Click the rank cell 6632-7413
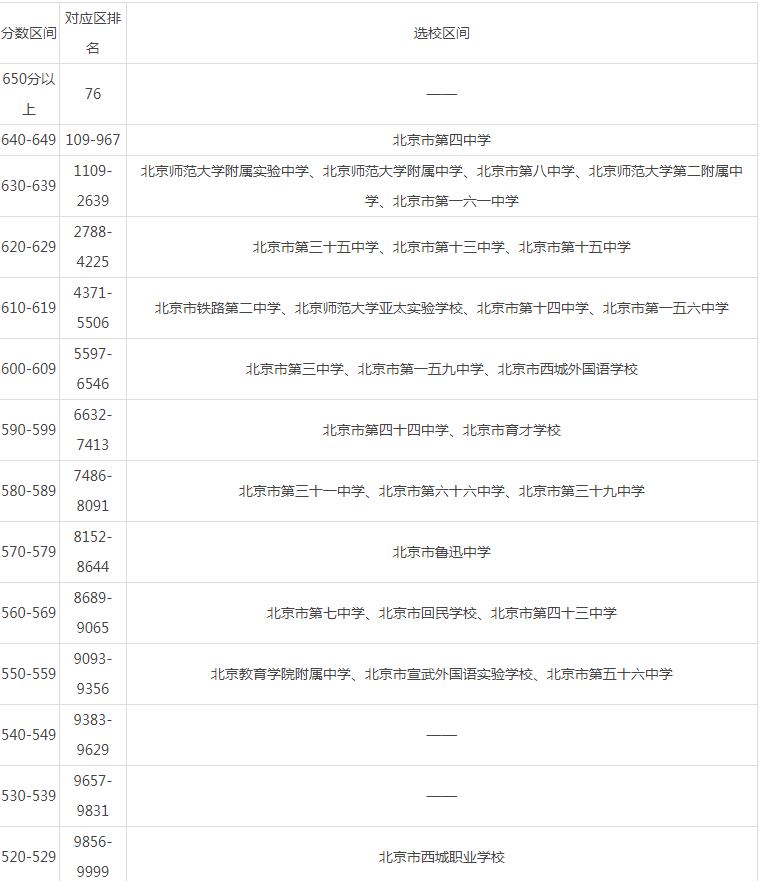The width and height of the screenshot is (761, 881). point(93,430)
